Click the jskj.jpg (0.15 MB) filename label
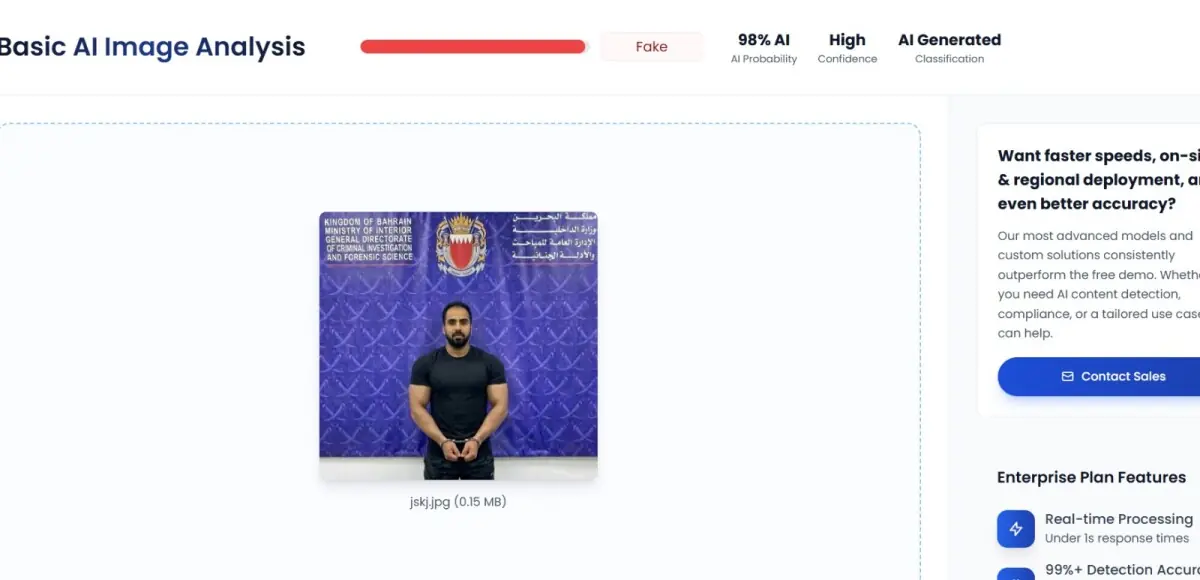1200x580 pixels. click(458, 502)
